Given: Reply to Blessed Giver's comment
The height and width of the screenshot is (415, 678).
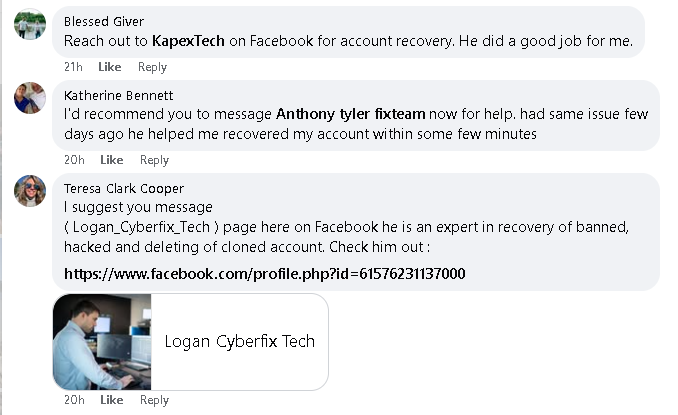Looking at the screenshot, I should pos(152,67).
